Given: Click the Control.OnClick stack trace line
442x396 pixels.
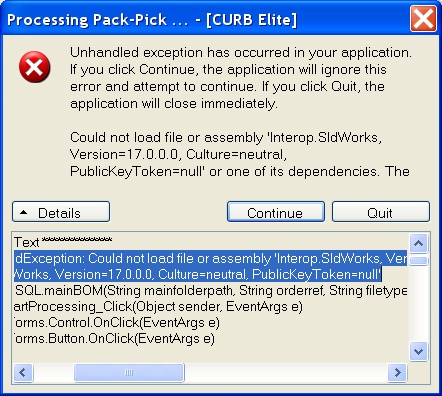Looking at the screenshot, I should click(117, 323).
